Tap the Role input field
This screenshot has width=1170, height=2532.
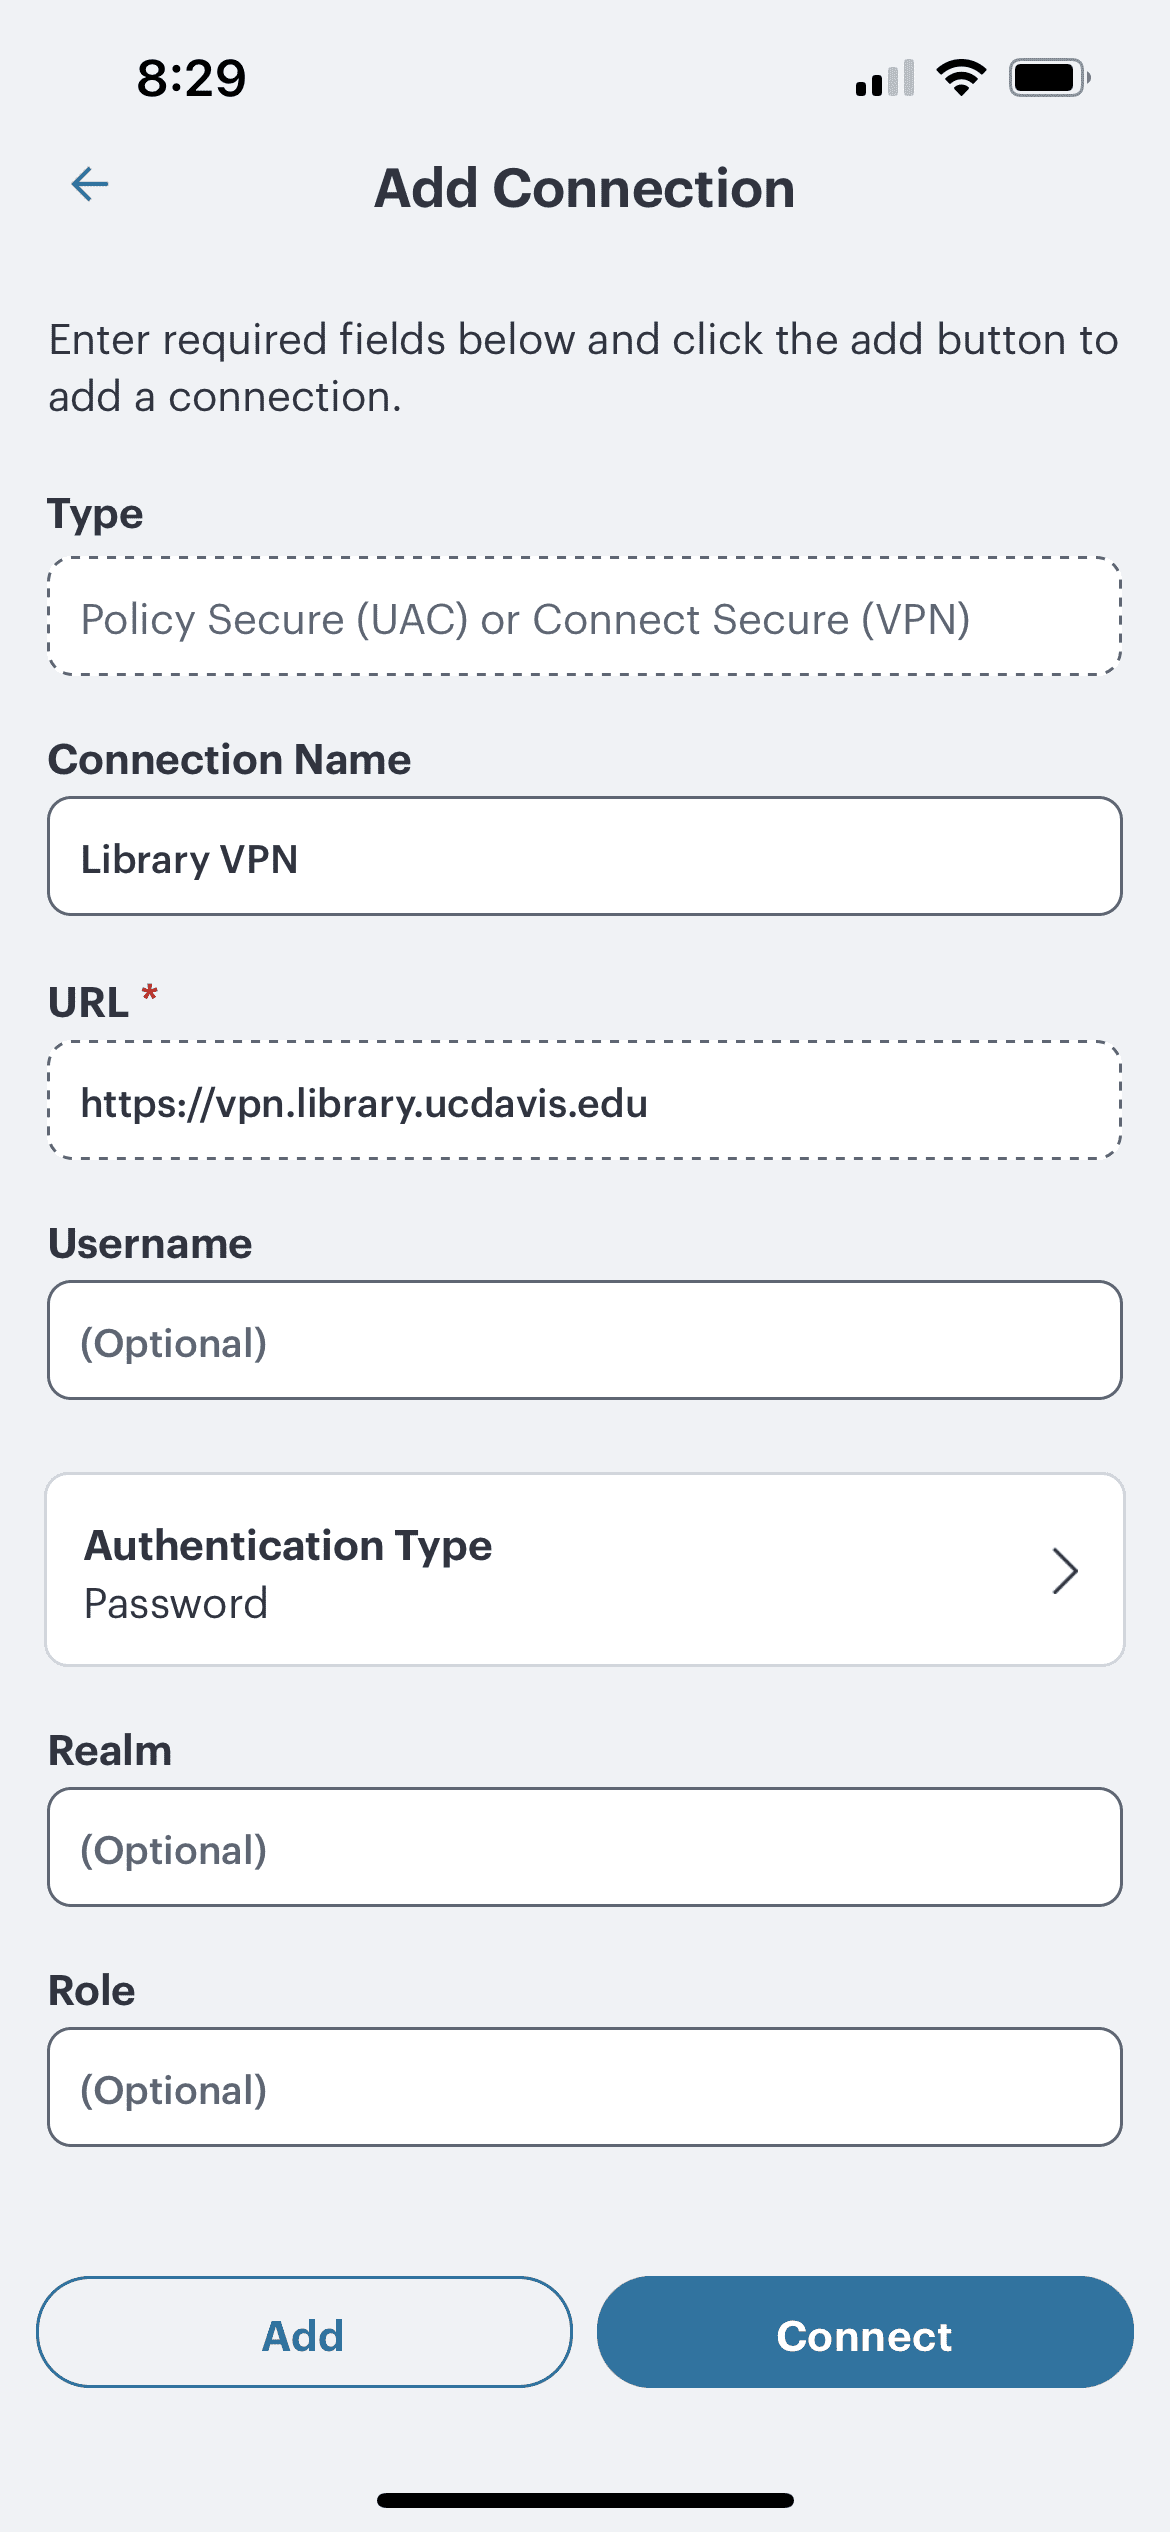tap(585, 2088)
